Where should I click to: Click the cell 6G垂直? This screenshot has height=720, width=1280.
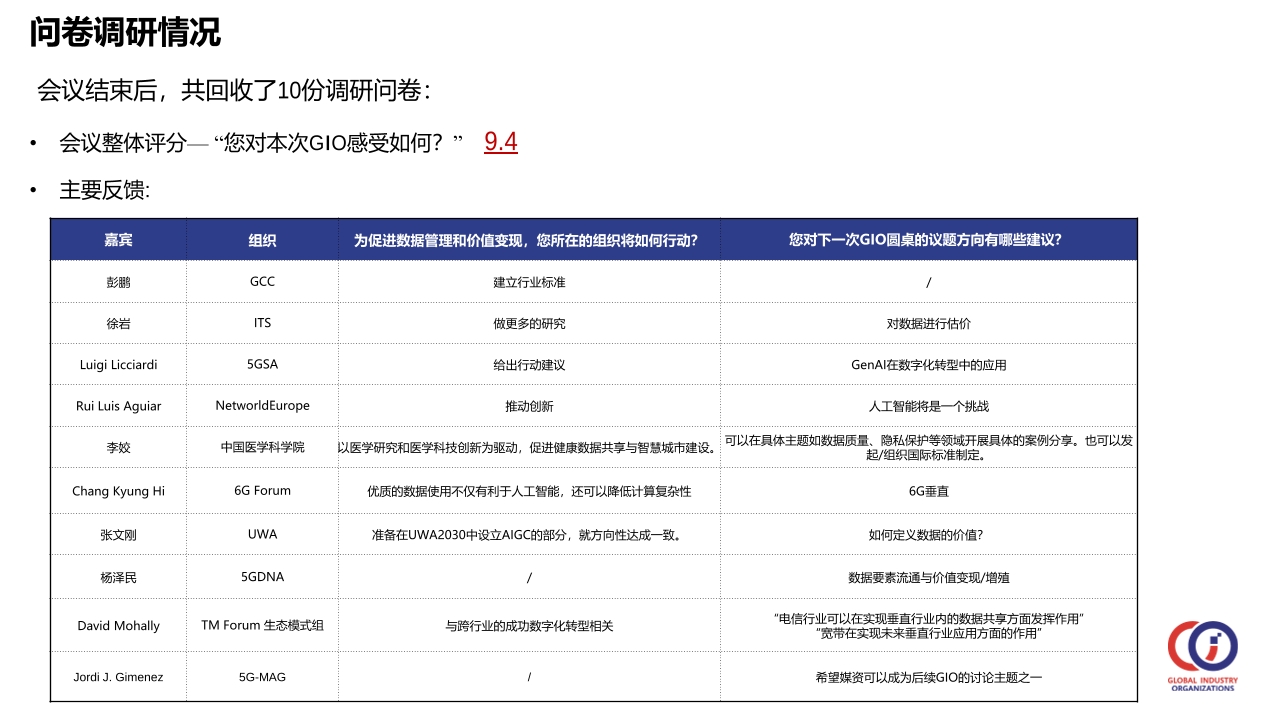point(928,491)
